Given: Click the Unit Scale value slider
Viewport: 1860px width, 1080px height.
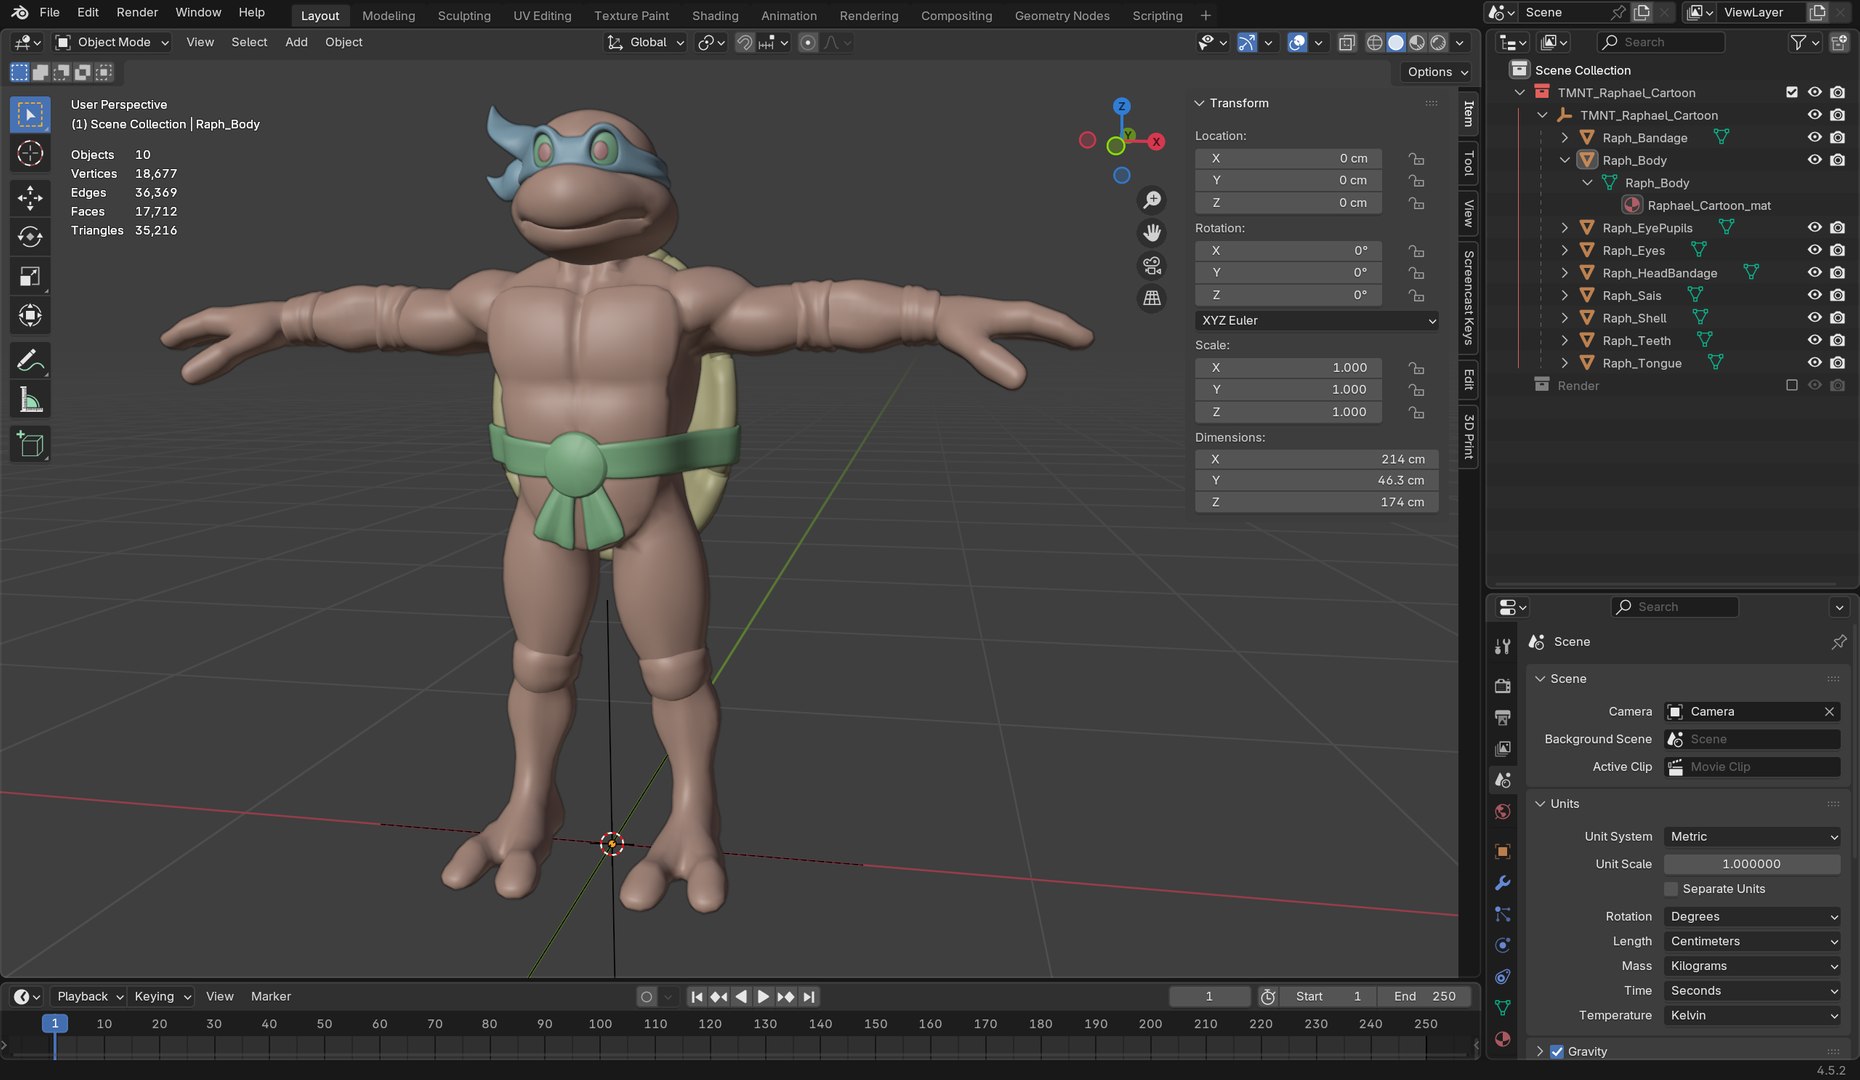Looking at the screenshot, I should [1752, 864].
